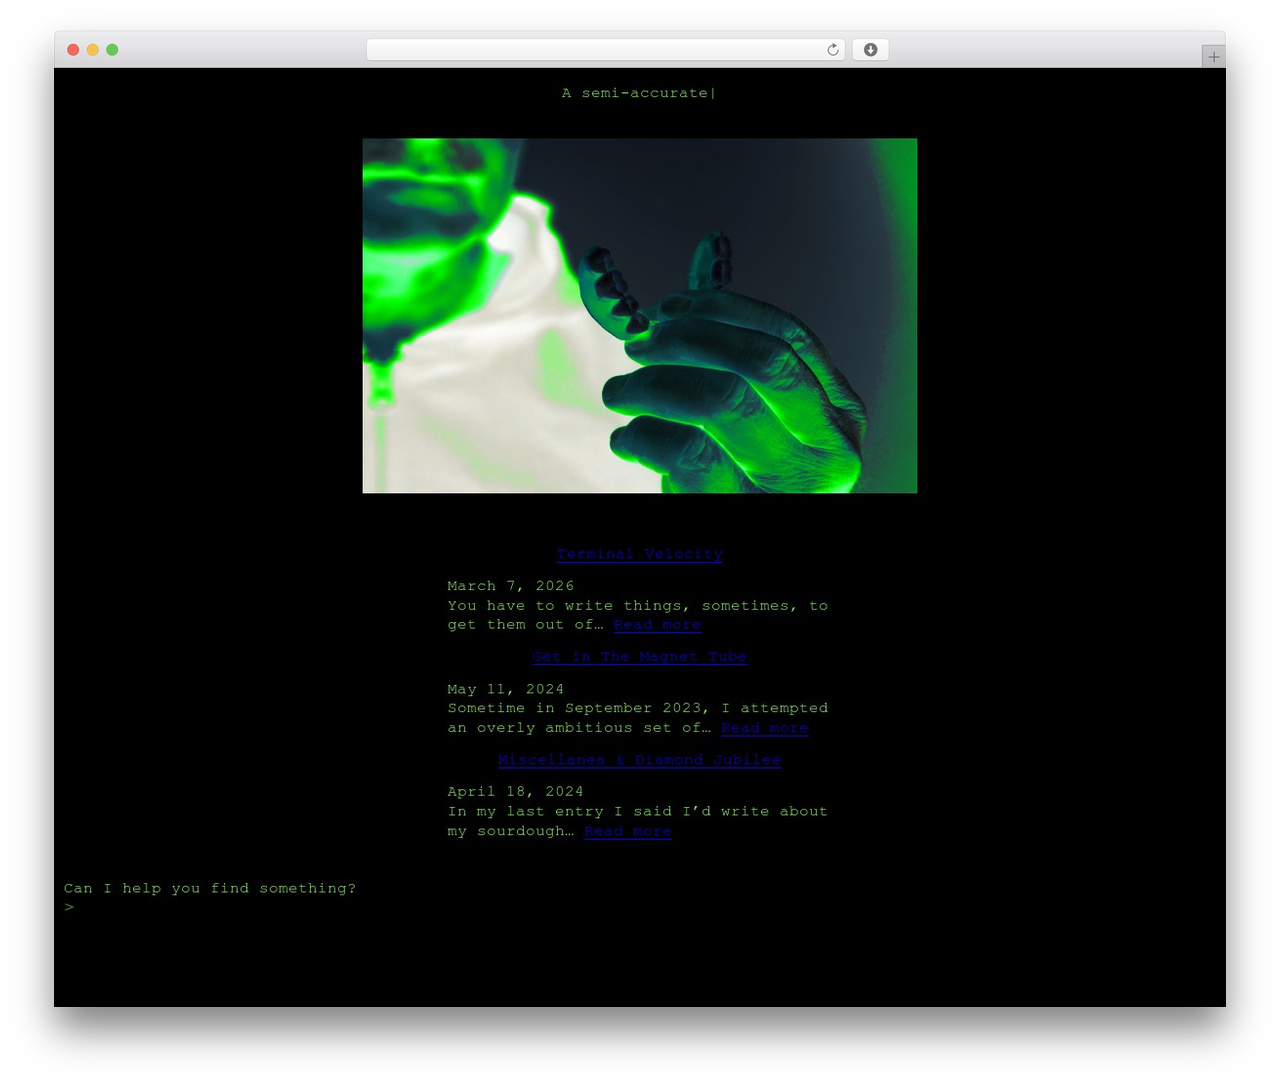Focus the browser address bar
Screen dimensions: 1280x1084
606,50
